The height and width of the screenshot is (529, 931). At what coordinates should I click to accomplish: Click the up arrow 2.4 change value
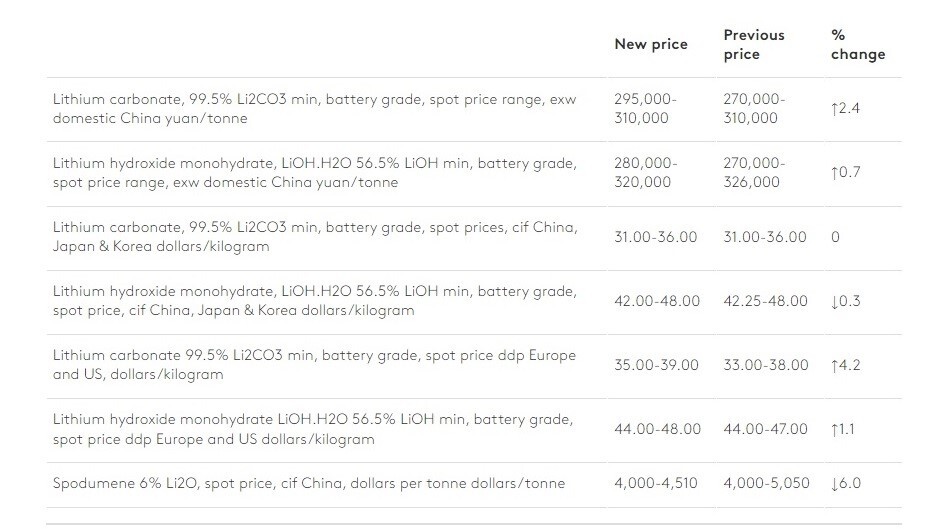tap(846, 109)
